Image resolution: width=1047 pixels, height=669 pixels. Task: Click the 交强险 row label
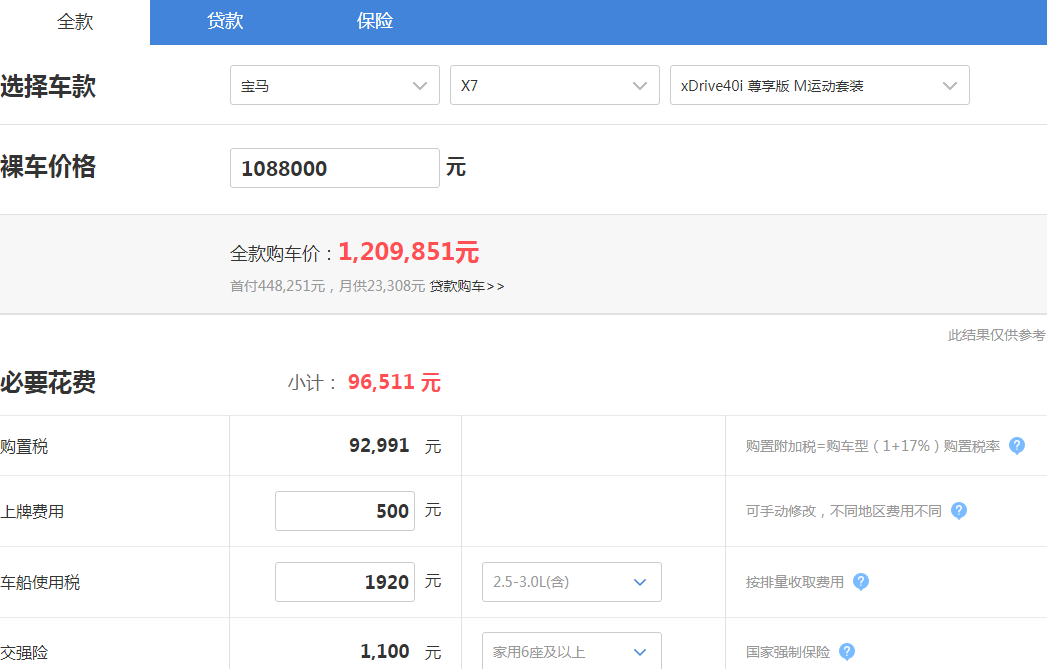coord(24,652)
